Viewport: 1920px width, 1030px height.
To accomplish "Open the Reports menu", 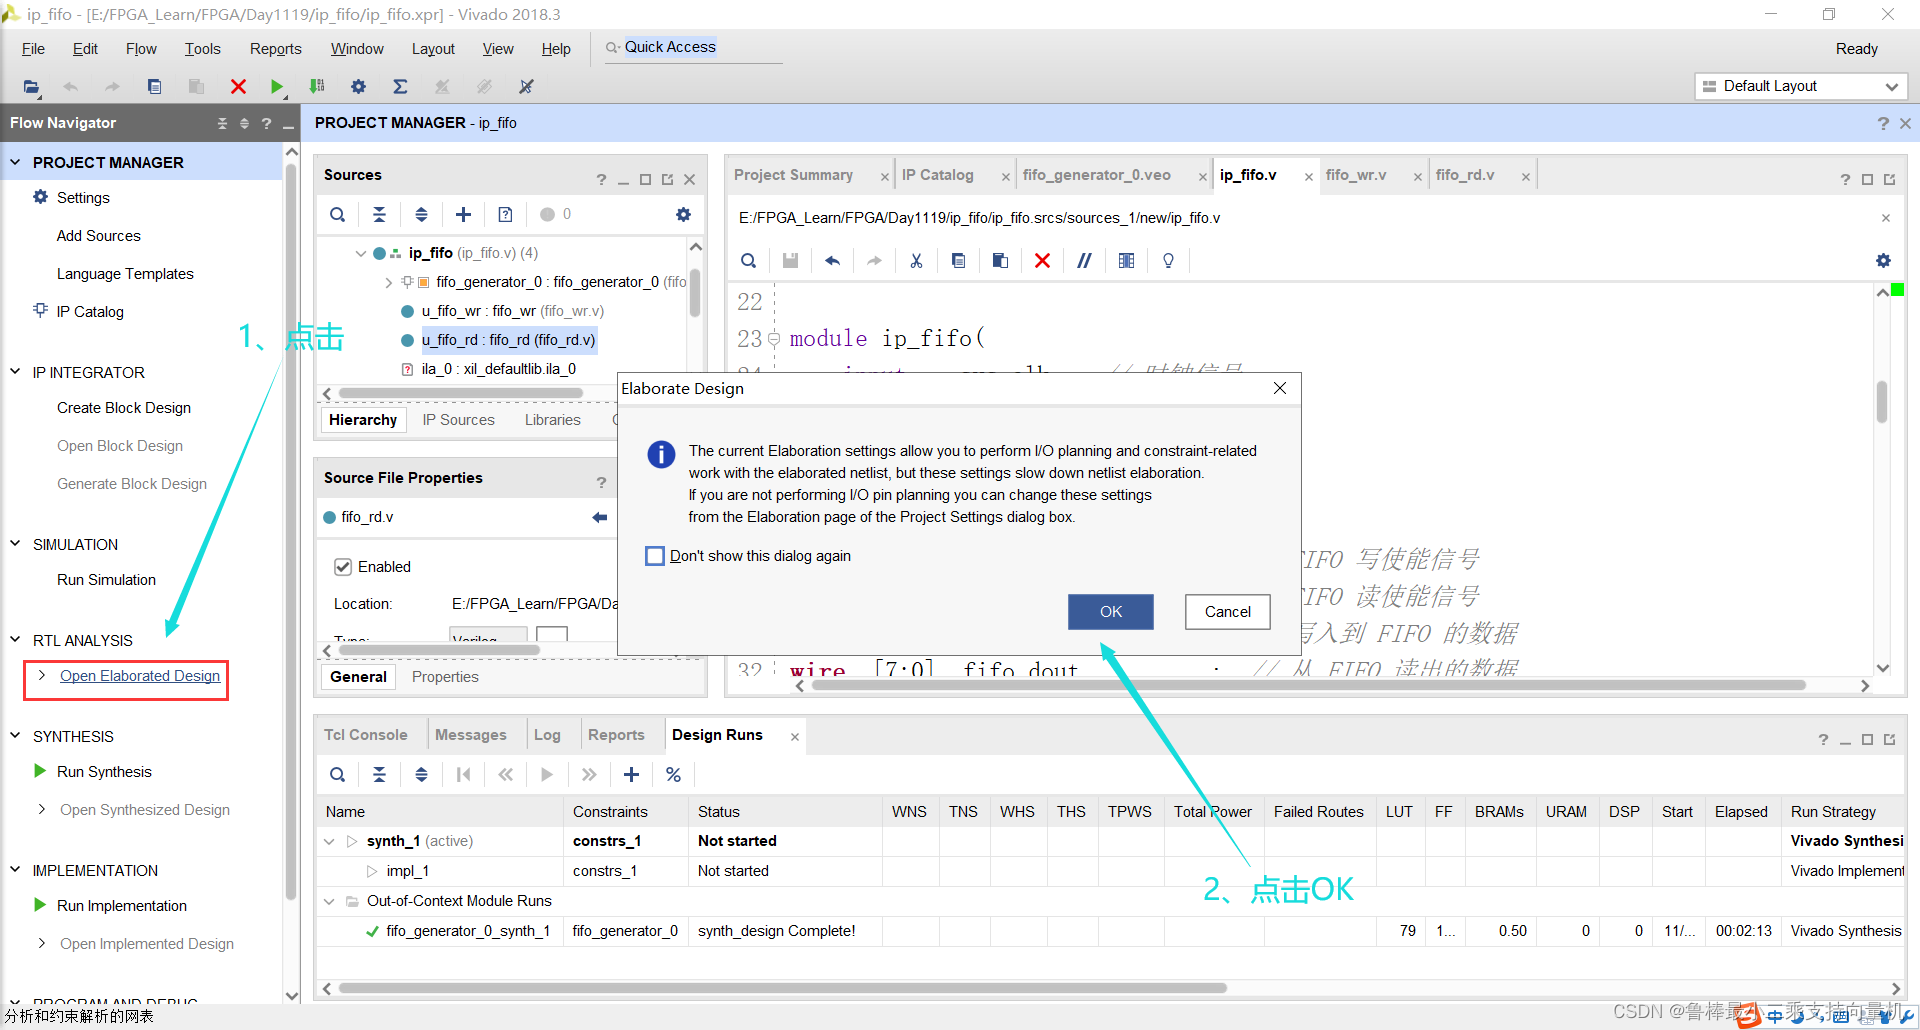I will 275,49.
